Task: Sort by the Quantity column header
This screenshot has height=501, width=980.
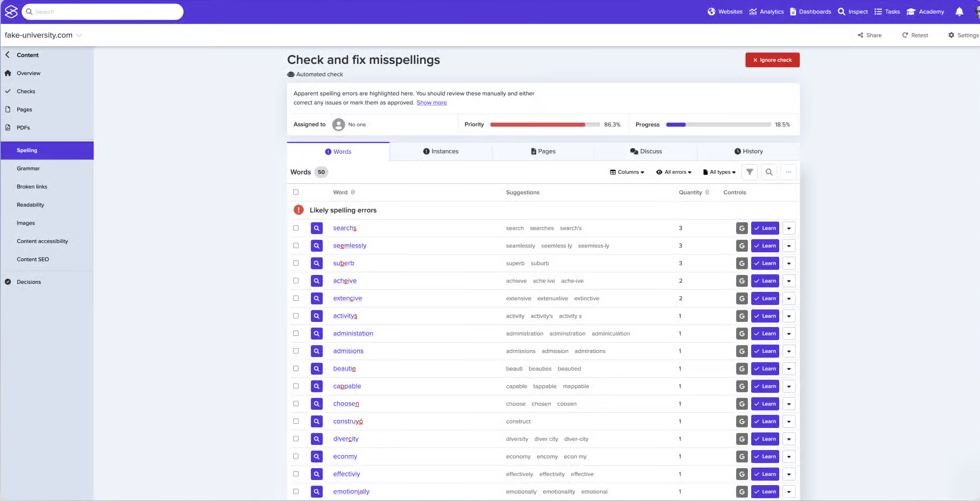Action: click(x=693, y=192)
